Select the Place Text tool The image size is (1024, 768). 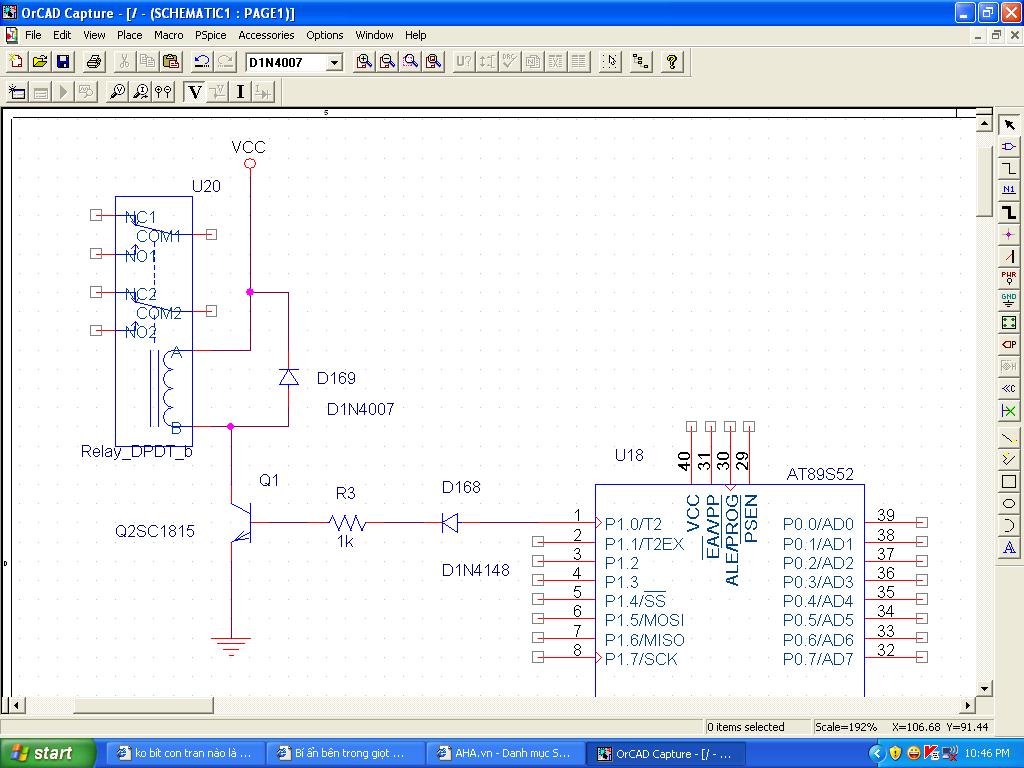pos(1009,547)
